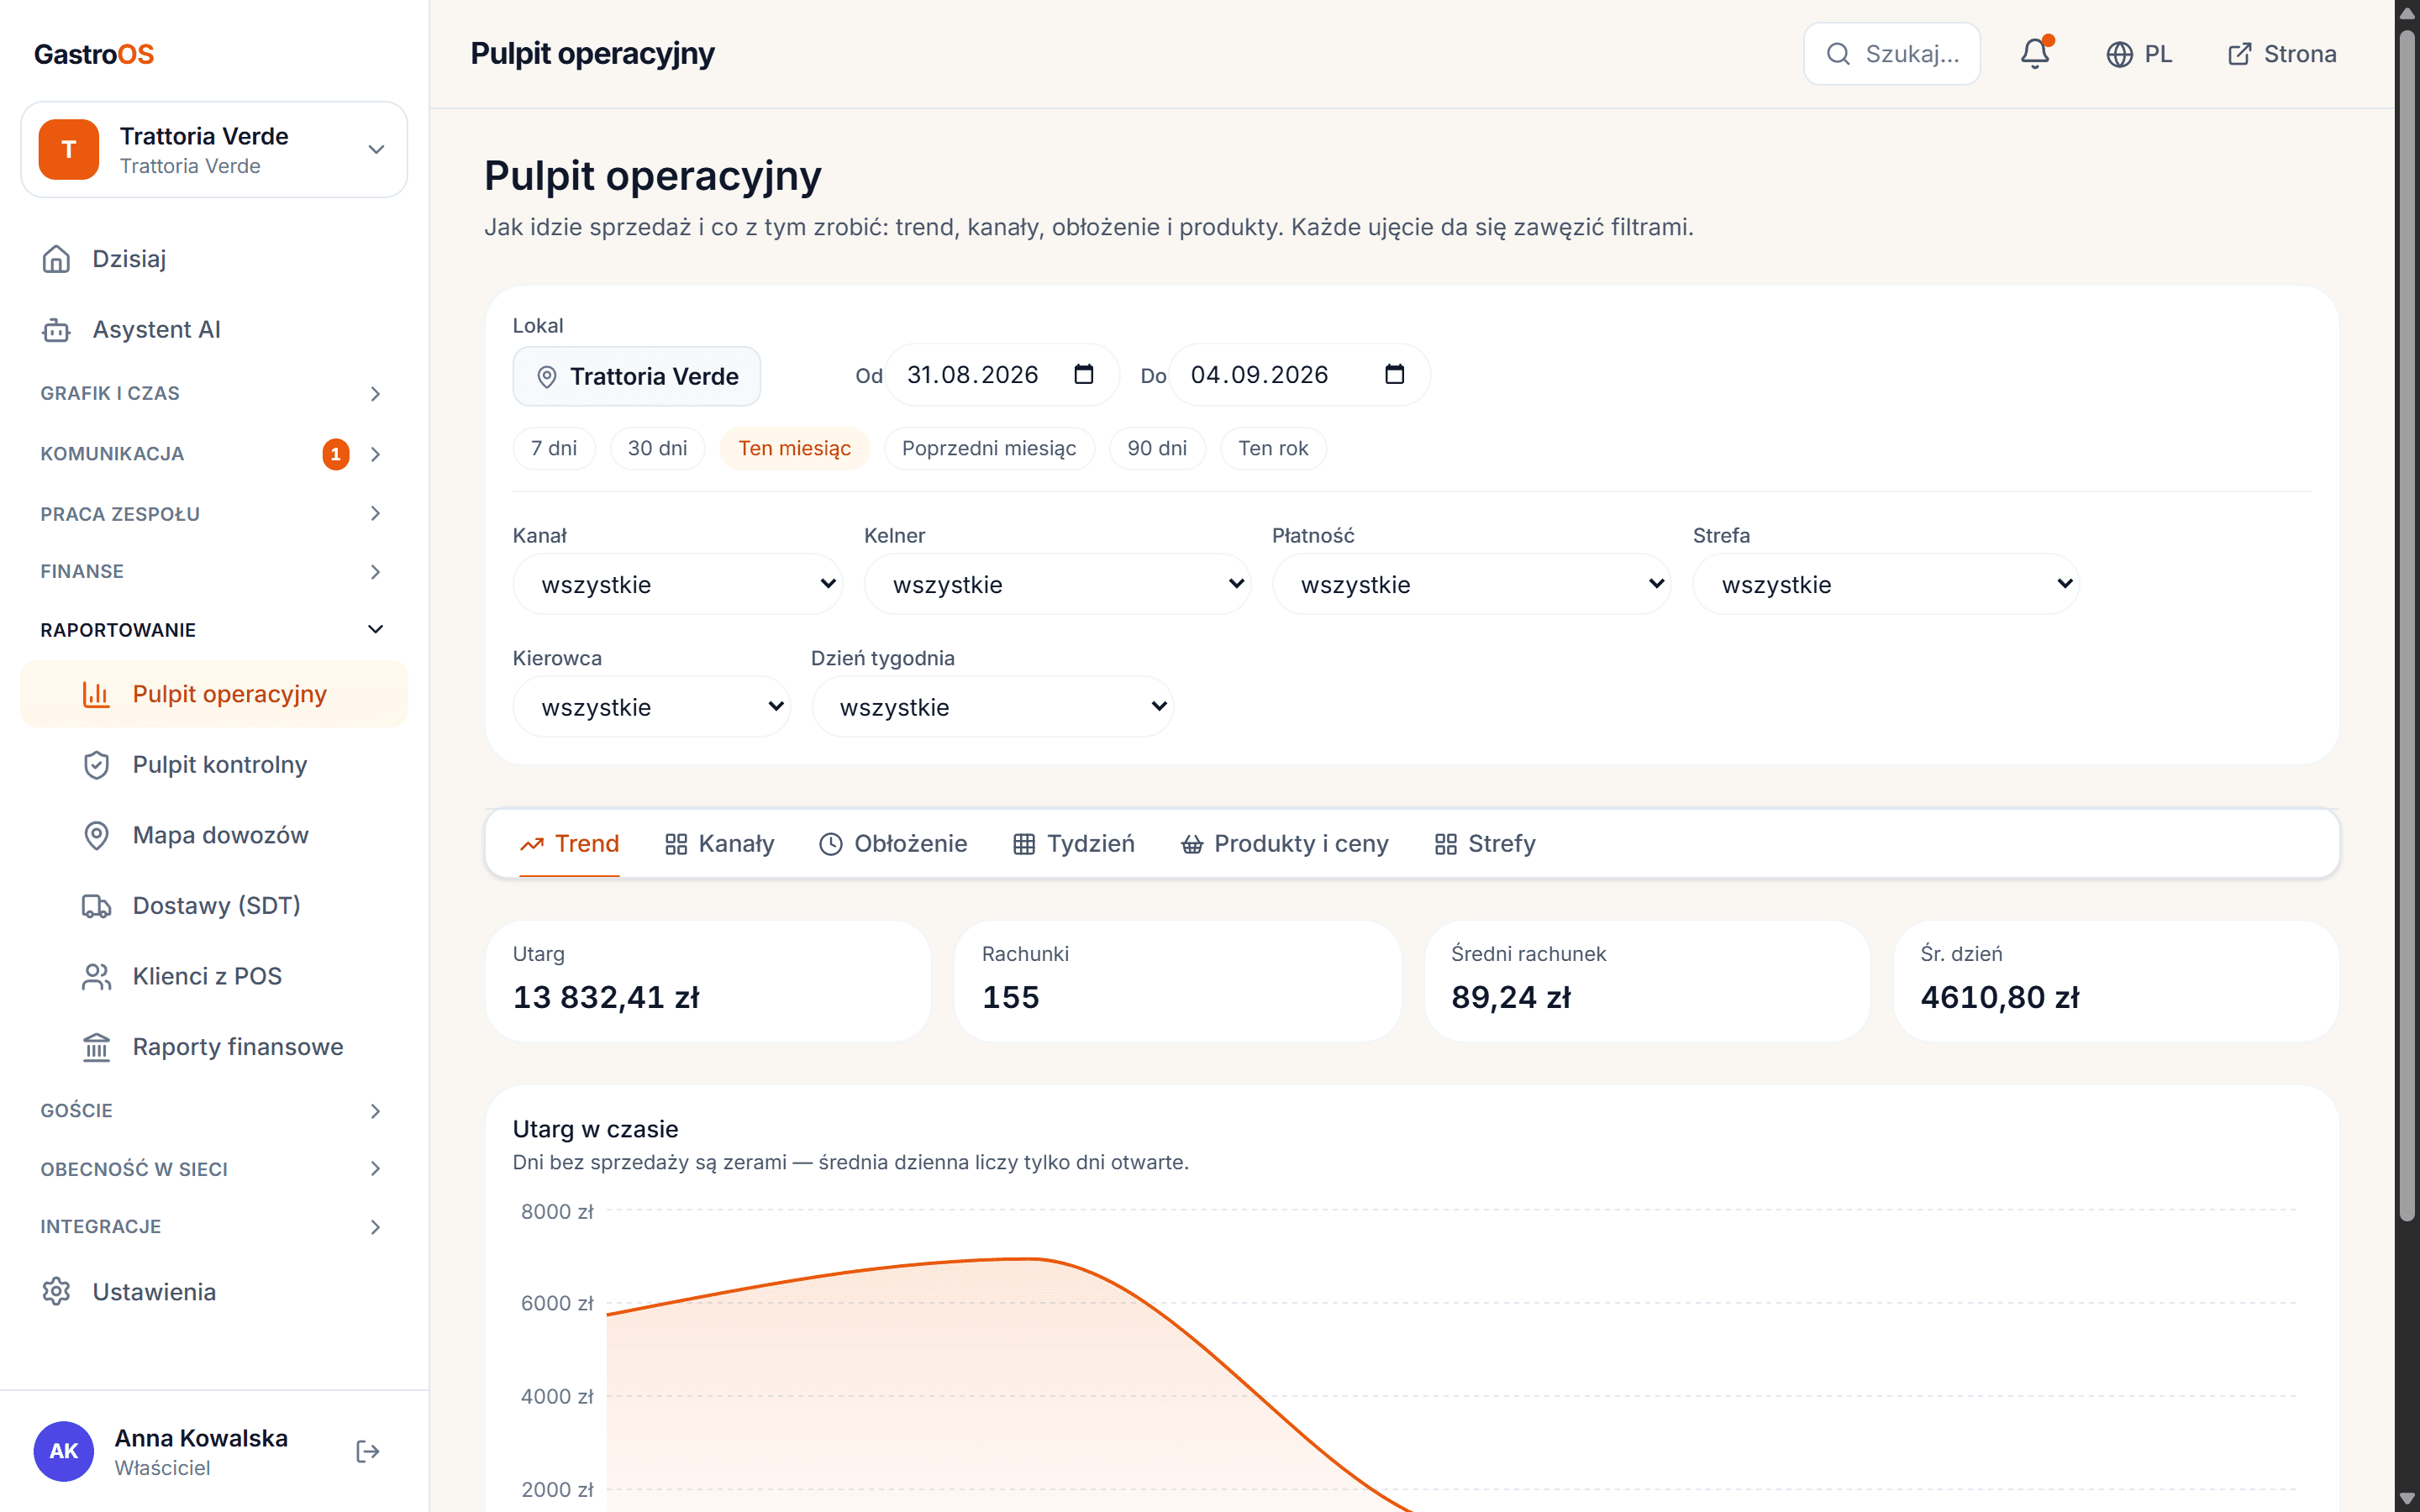Expand the Obecność w sieci section
The width and height of the screenshot is (2420, 1512).
tap(214, 1169)
